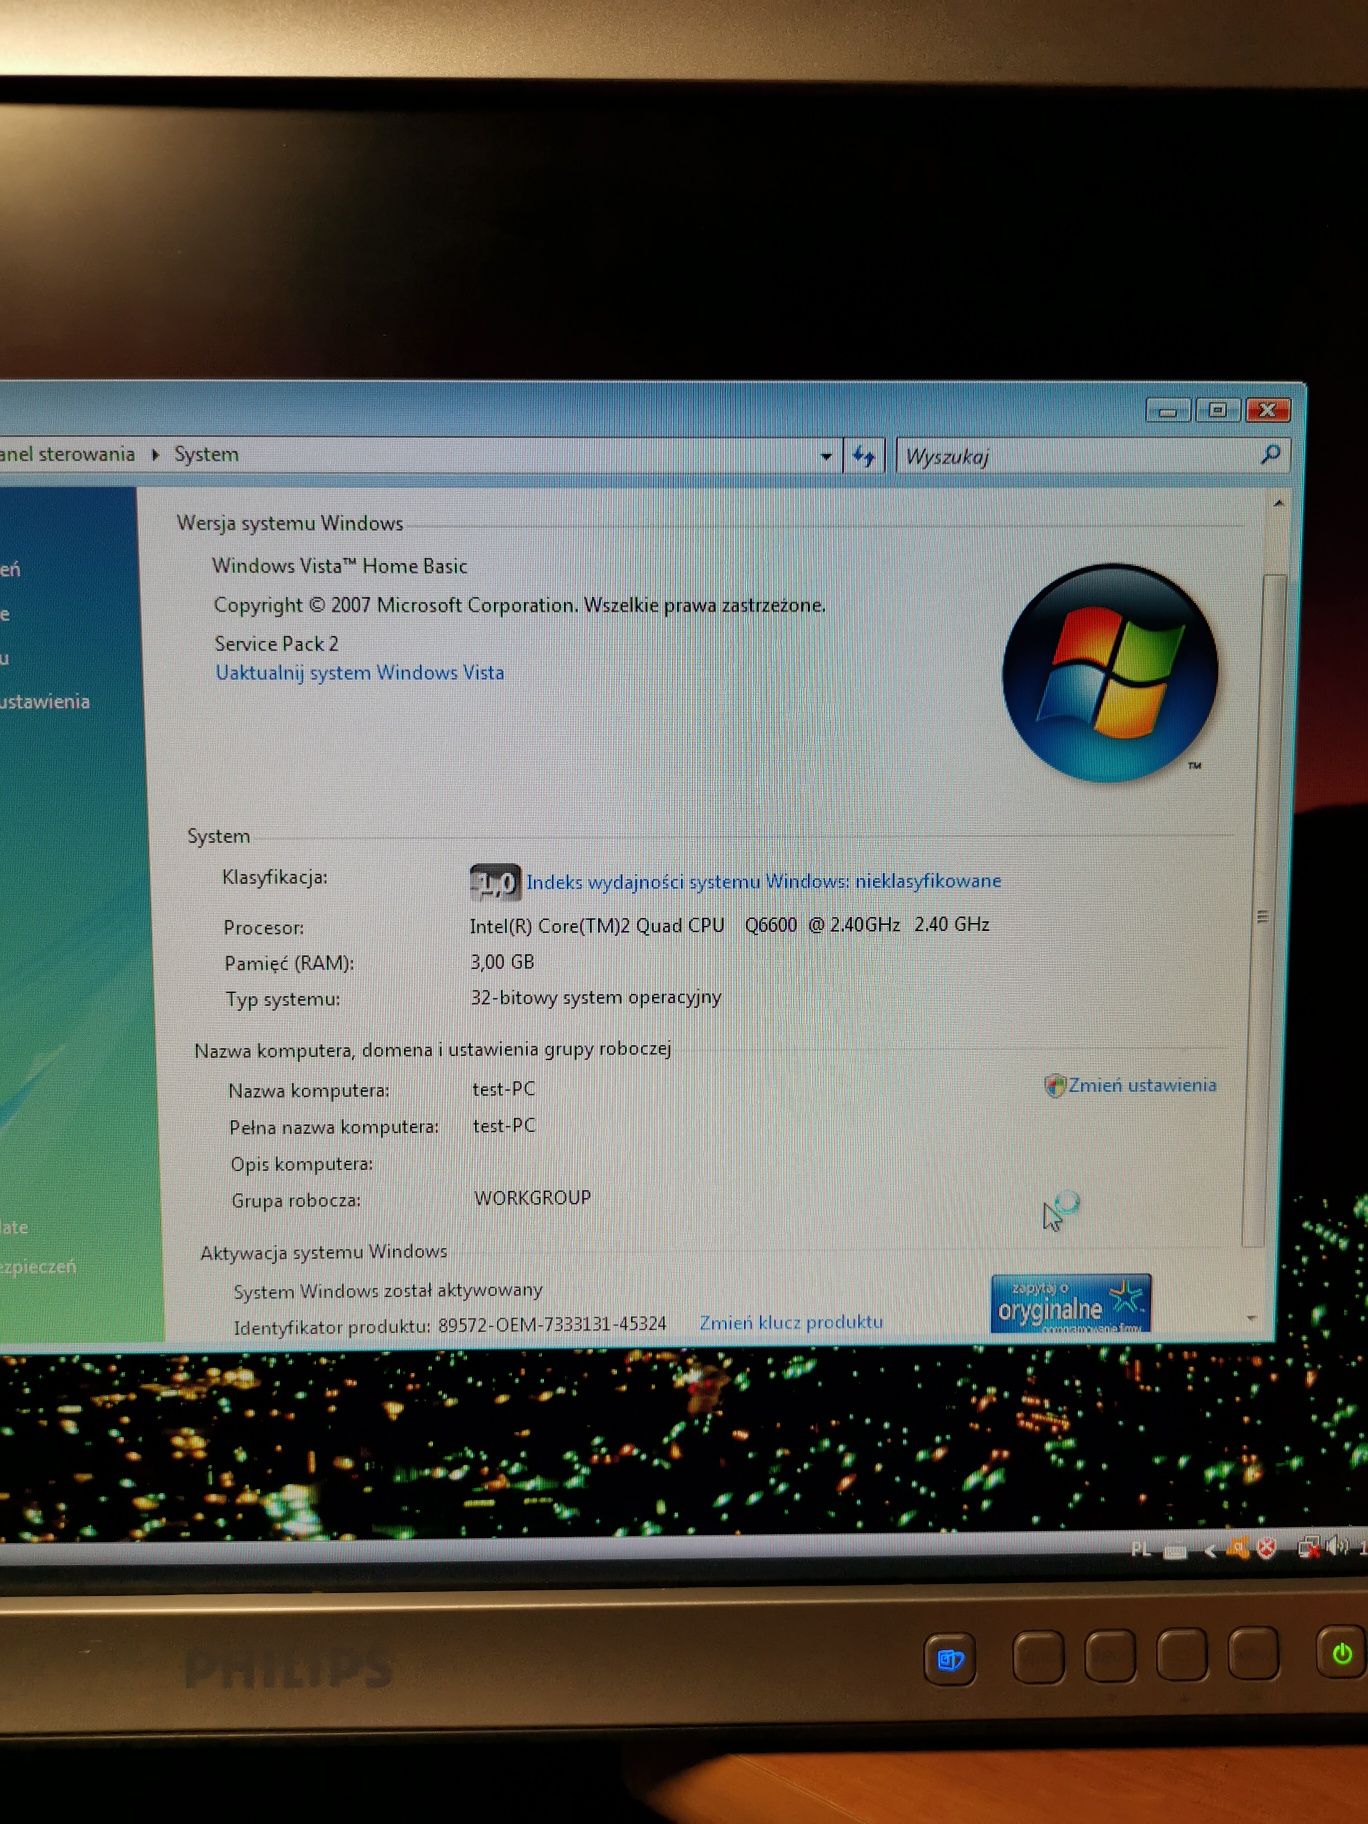The height and width of the screenshot is (1824, 1368).
Task: Click the 3,00 GB RAM value
Action: (x=502, y=962)
